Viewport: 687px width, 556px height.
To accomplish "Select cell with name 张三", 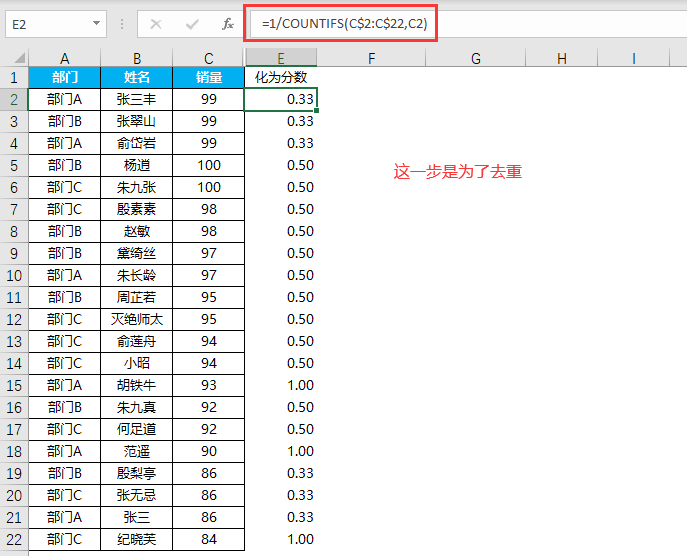I will point(137,517).
